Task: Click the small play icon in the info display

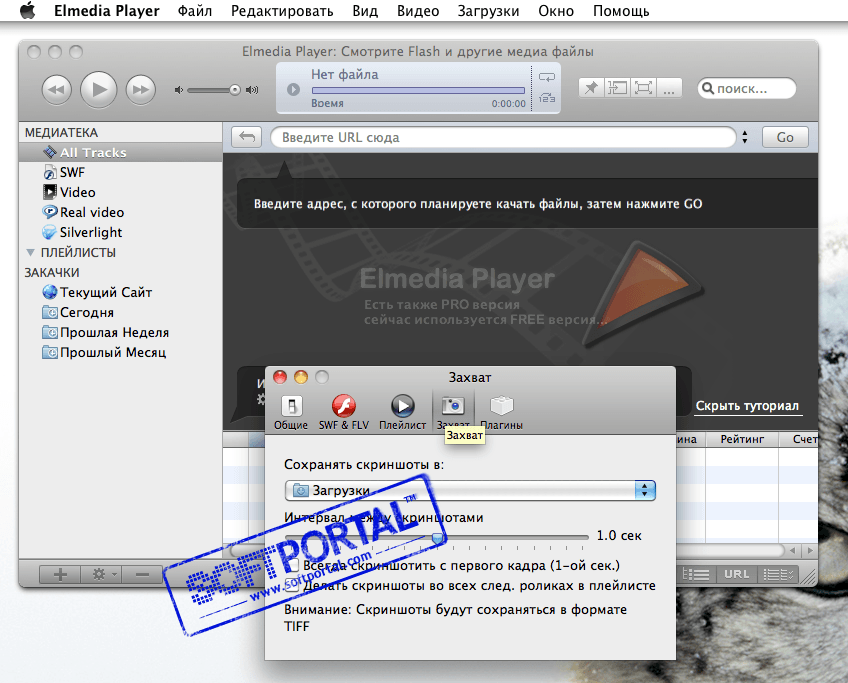Action: point(293,89)
